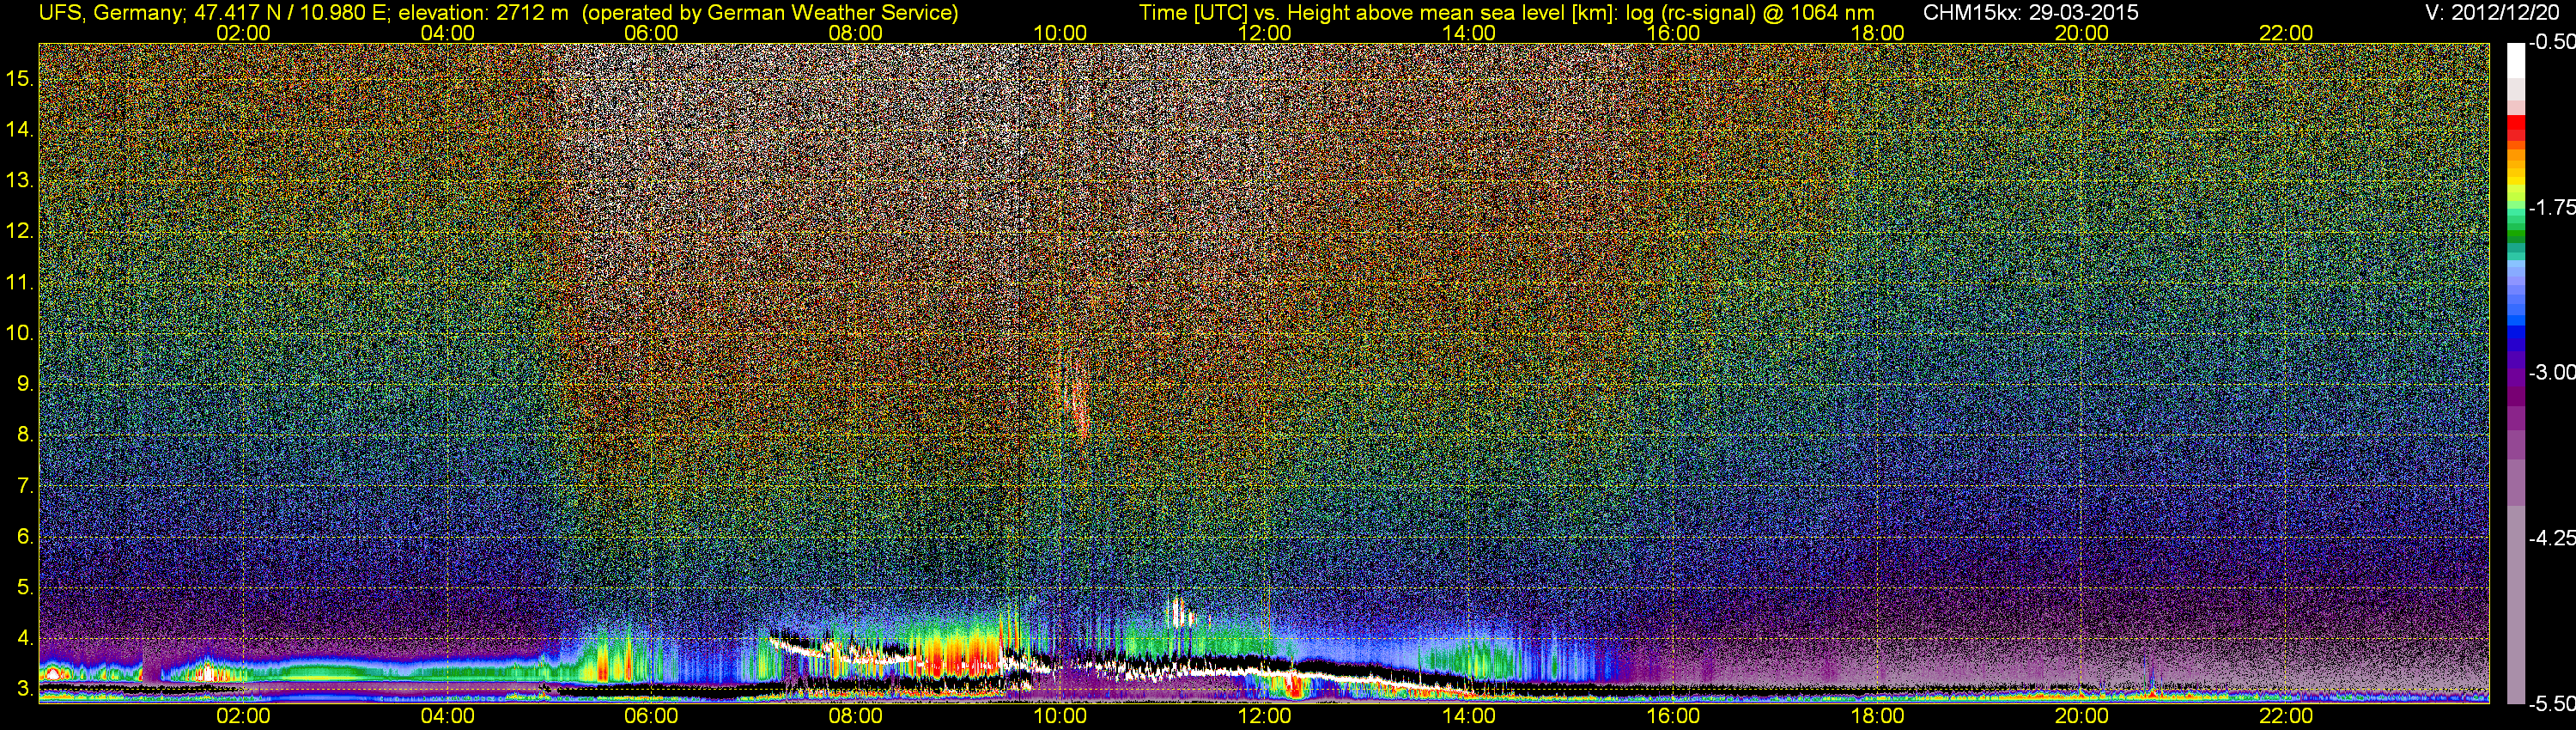Click the color scale value -1.75
This screenshot has width=2576, height=730.
(2551, 207)
